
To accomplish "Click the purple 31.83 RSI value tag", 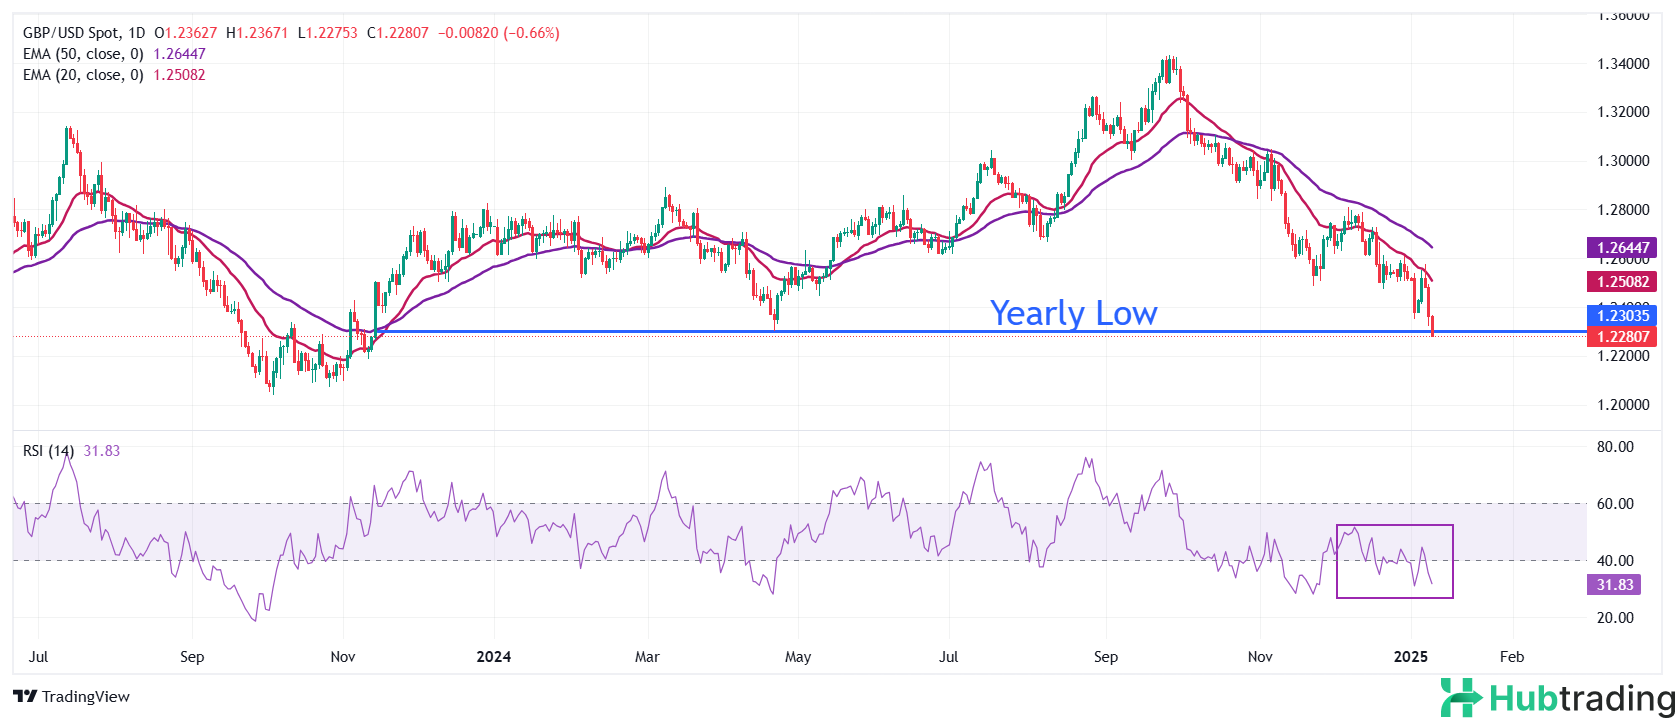I will click(1614, 585).
